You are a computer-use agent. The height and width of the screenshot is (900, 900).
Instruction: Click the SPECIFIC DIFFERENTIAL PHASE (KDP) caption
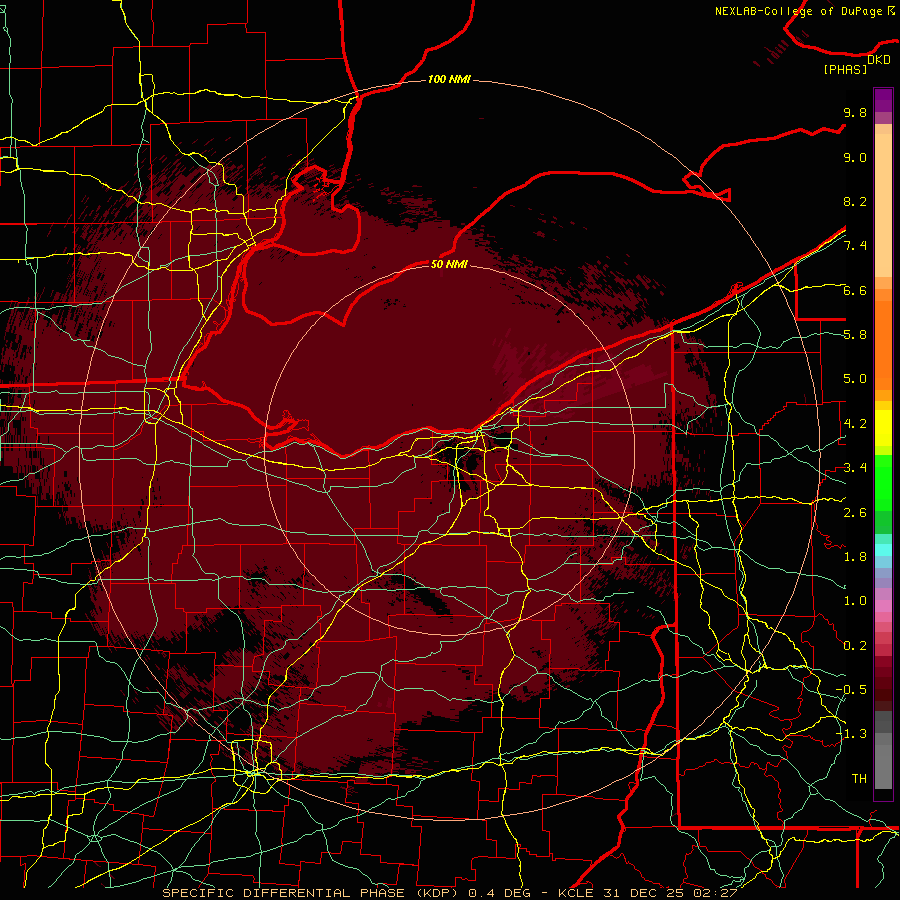coord(312,893)
